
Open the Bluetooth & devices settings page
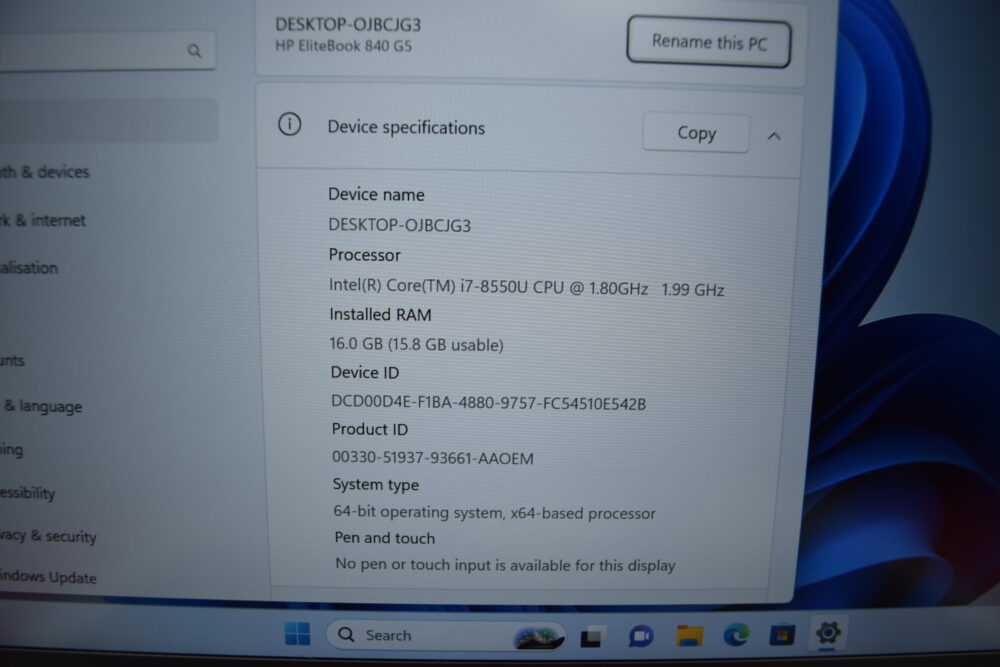45,172
